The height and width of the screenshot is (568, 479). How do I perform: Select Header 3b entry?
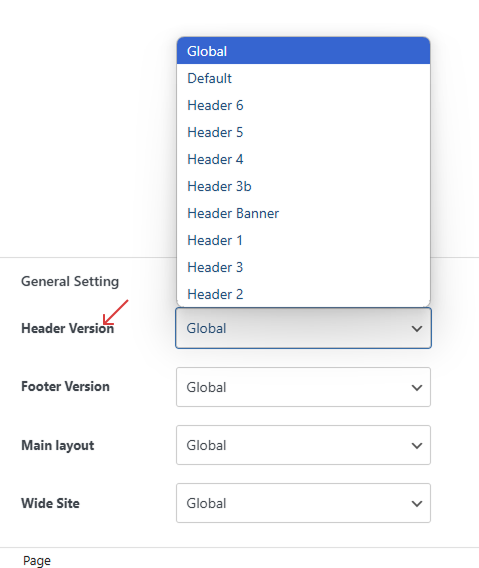click(303, 186)
